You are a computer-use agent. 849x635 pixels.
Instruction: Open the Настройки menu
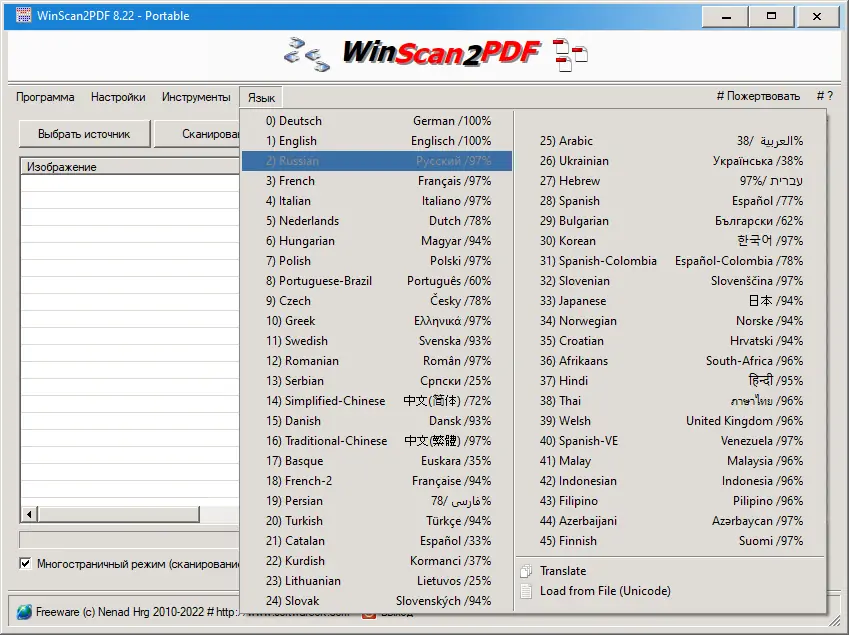point(118,97)
